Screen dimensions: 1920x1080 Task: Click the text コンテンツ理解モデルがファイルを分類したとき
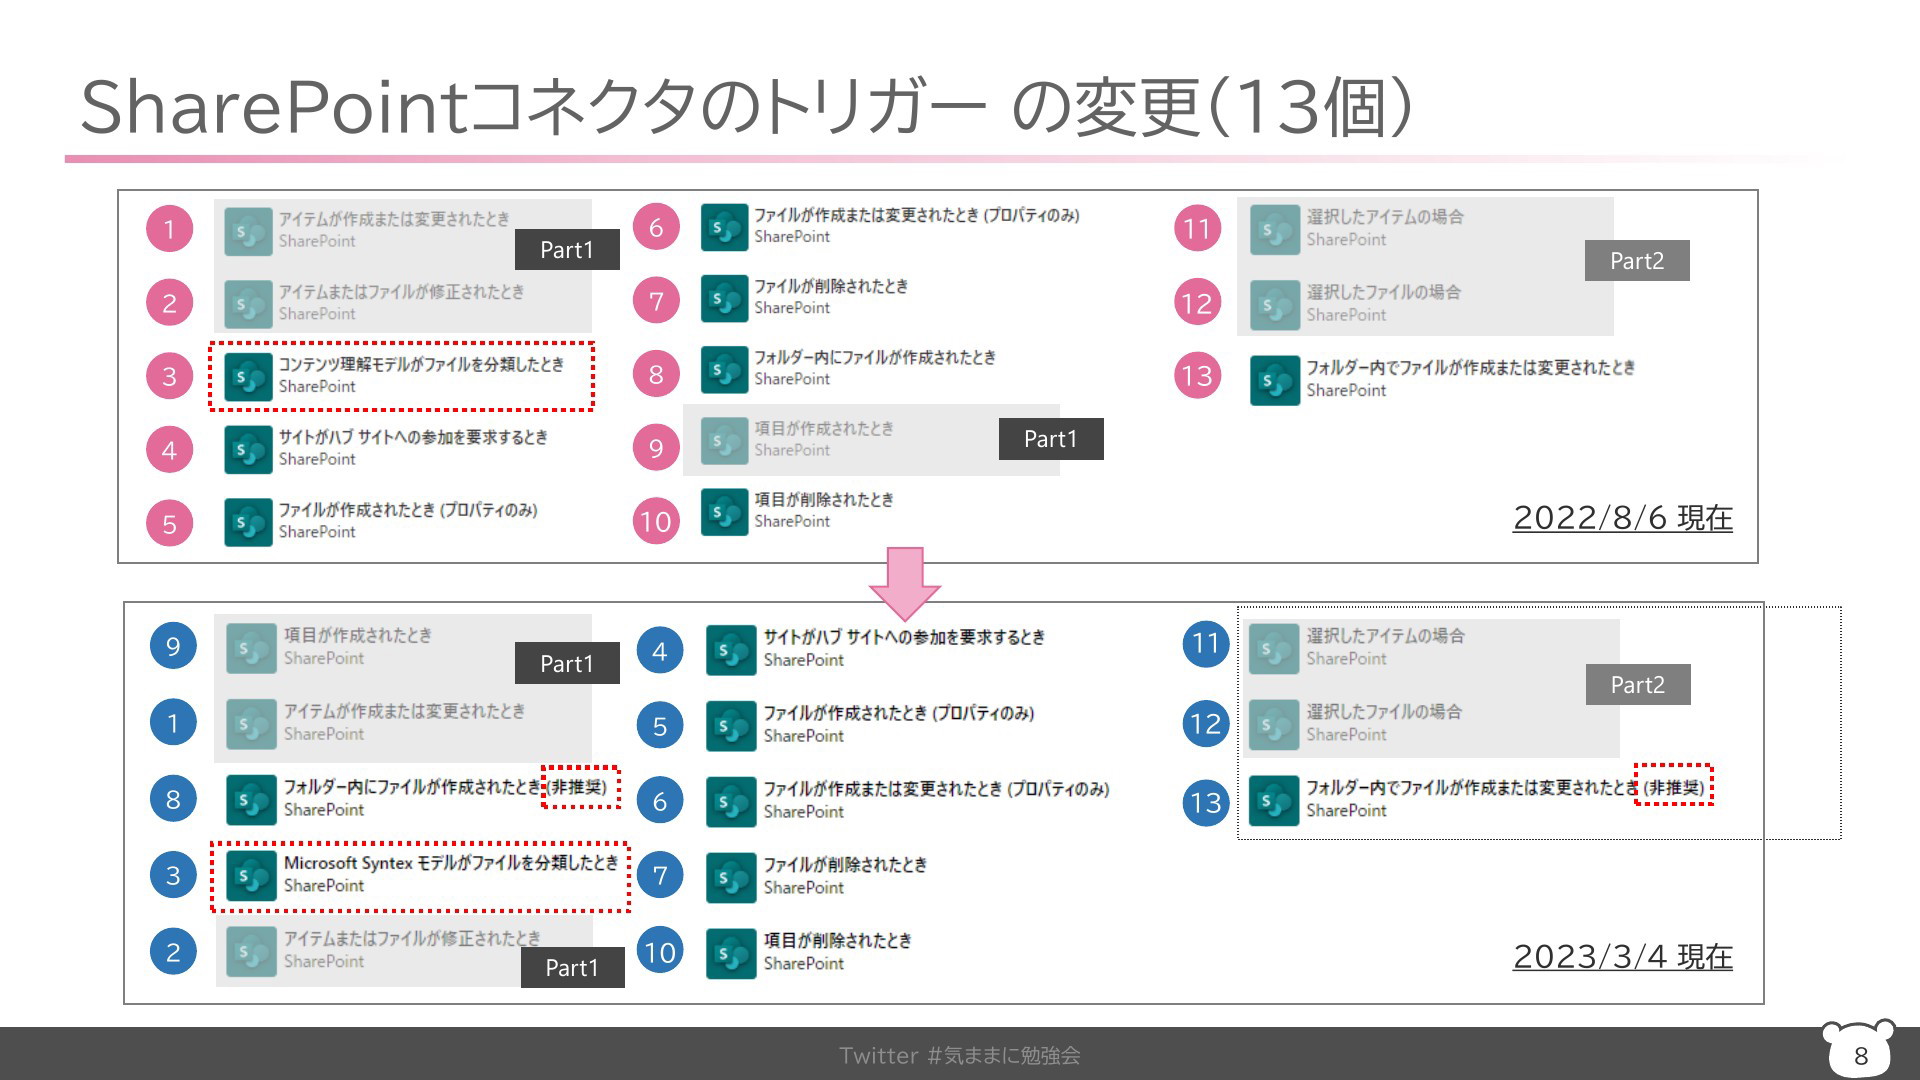coord(421,365)
